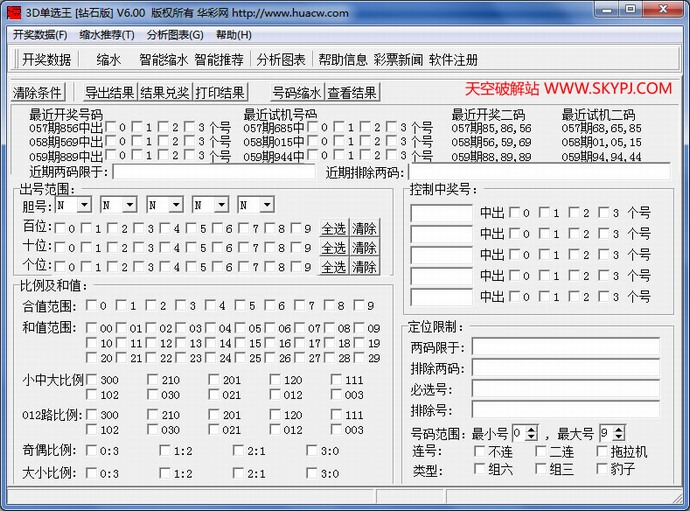Click the 智能缩水 toolbar button
Screen dimensions: 690x511
(163, 60)
